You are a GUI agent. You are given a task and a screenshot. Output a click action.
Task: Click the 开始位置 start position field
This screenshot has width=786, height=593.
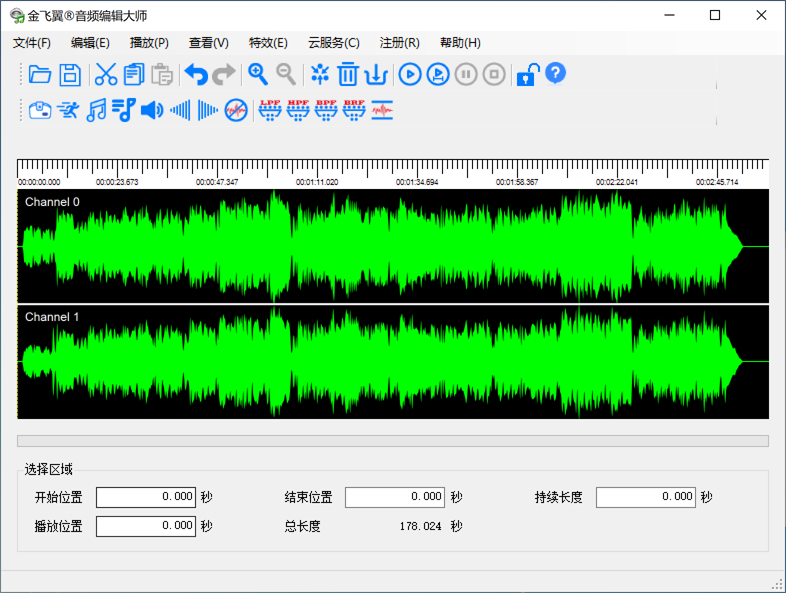click(x=146, y=497)
